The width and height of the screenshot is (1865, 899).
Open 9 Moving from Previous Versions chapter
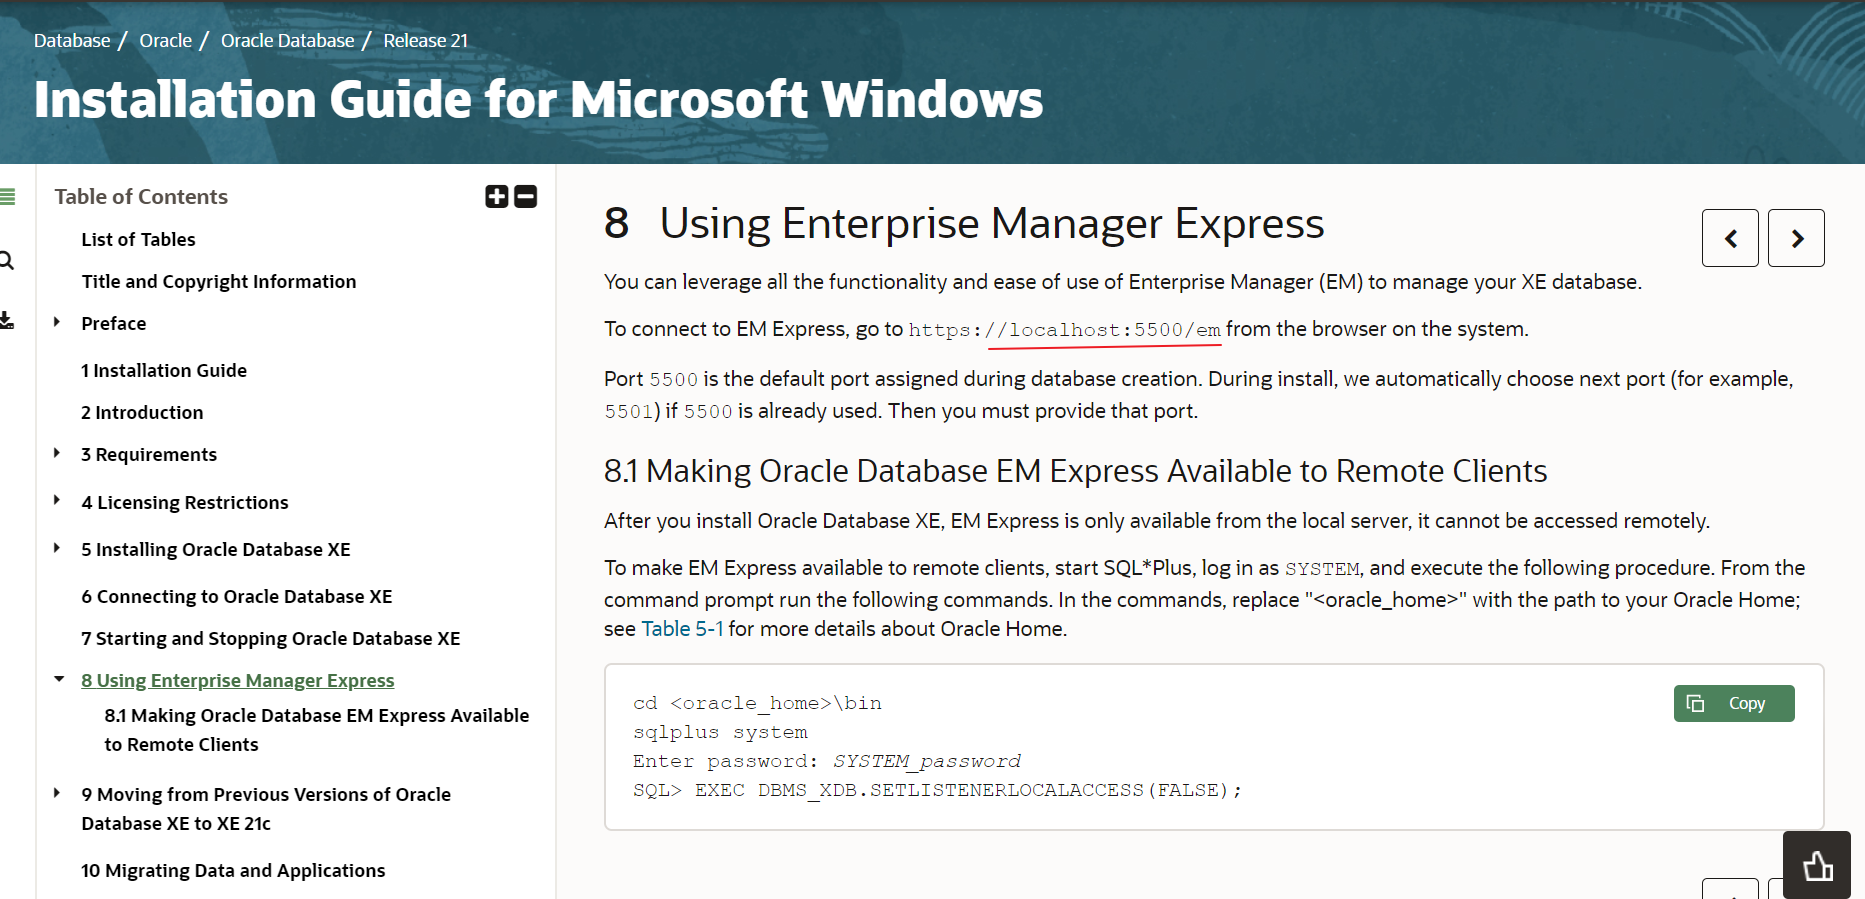[266, 809]
